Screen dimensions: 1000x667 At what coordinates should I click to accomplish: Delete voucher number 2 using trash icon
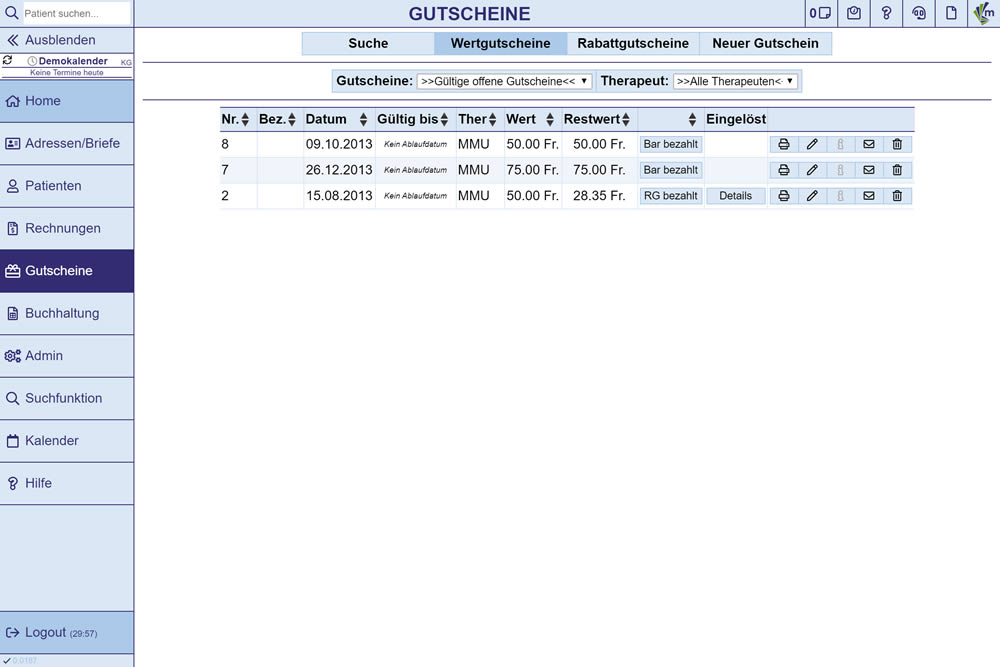point(897,196)
